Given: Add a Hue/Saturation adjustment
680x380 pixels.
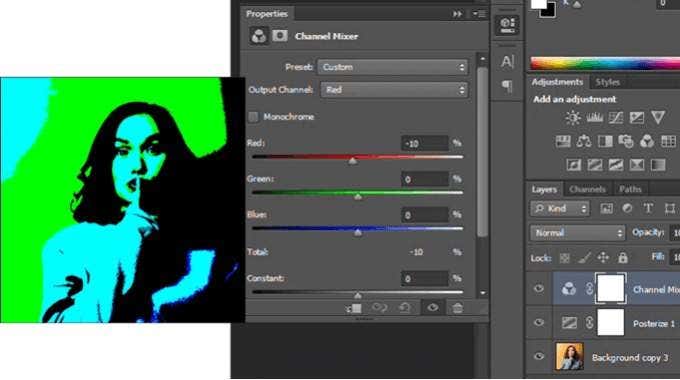Looking at the screenshot, I should coord(563,141).
